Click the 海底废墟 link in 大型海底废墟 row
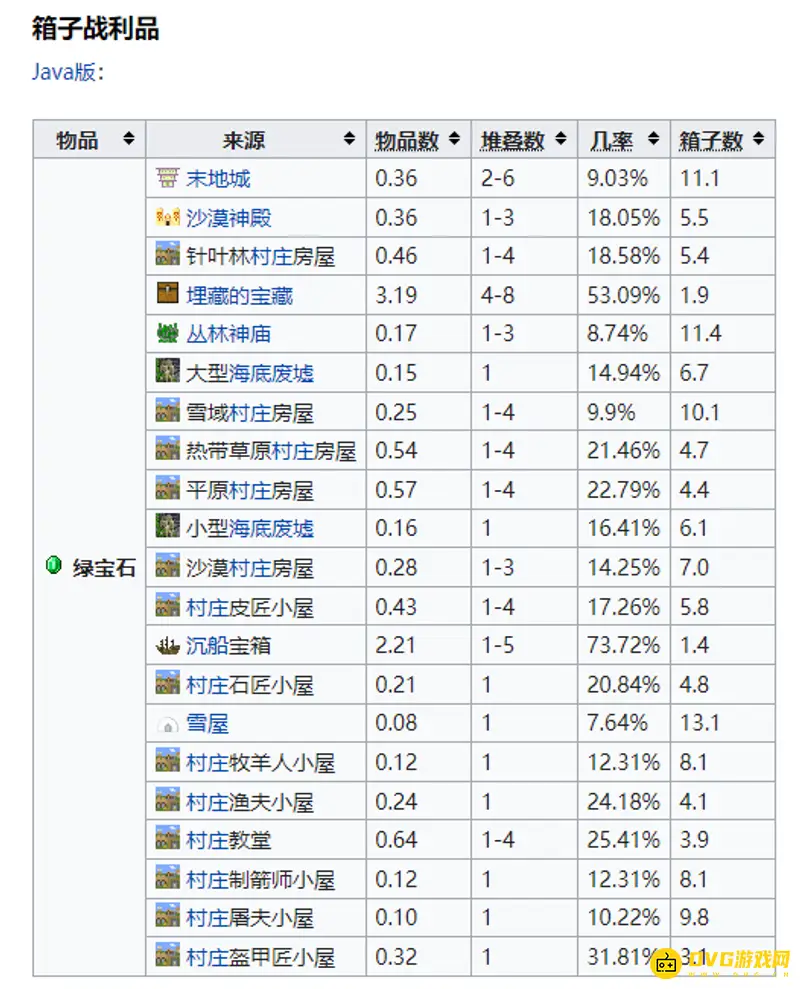Screen dimensions: 800x989 click(272, 373)
